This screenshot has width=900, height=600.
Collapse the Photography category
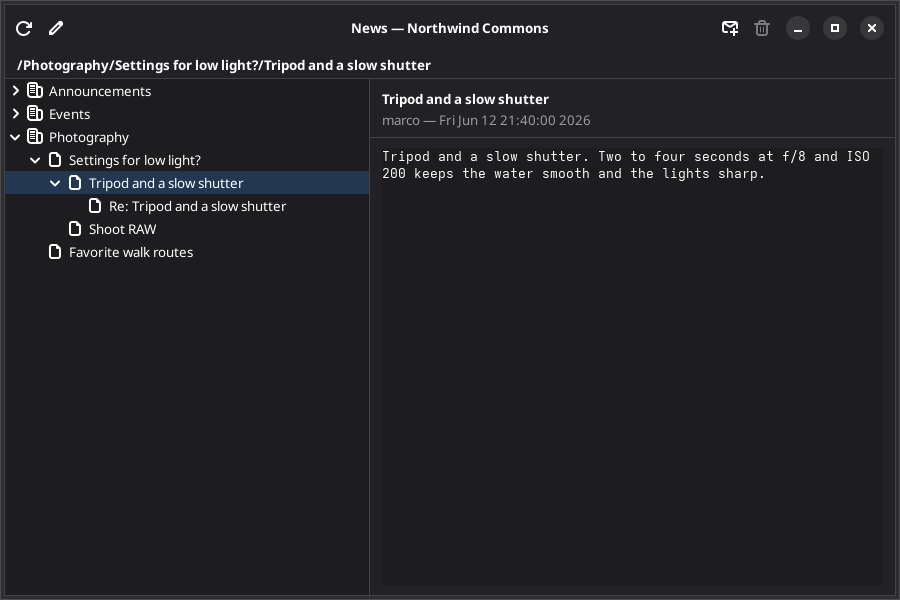click(15, 137)
